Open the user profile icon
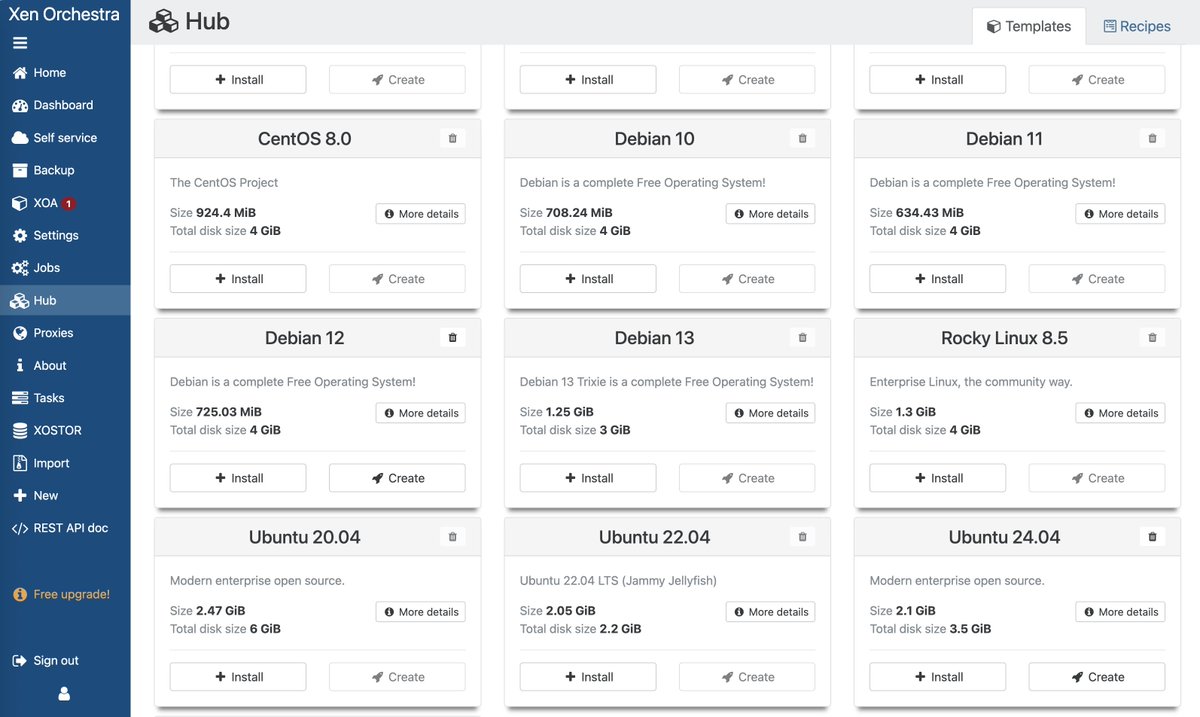 coord(65,693)
